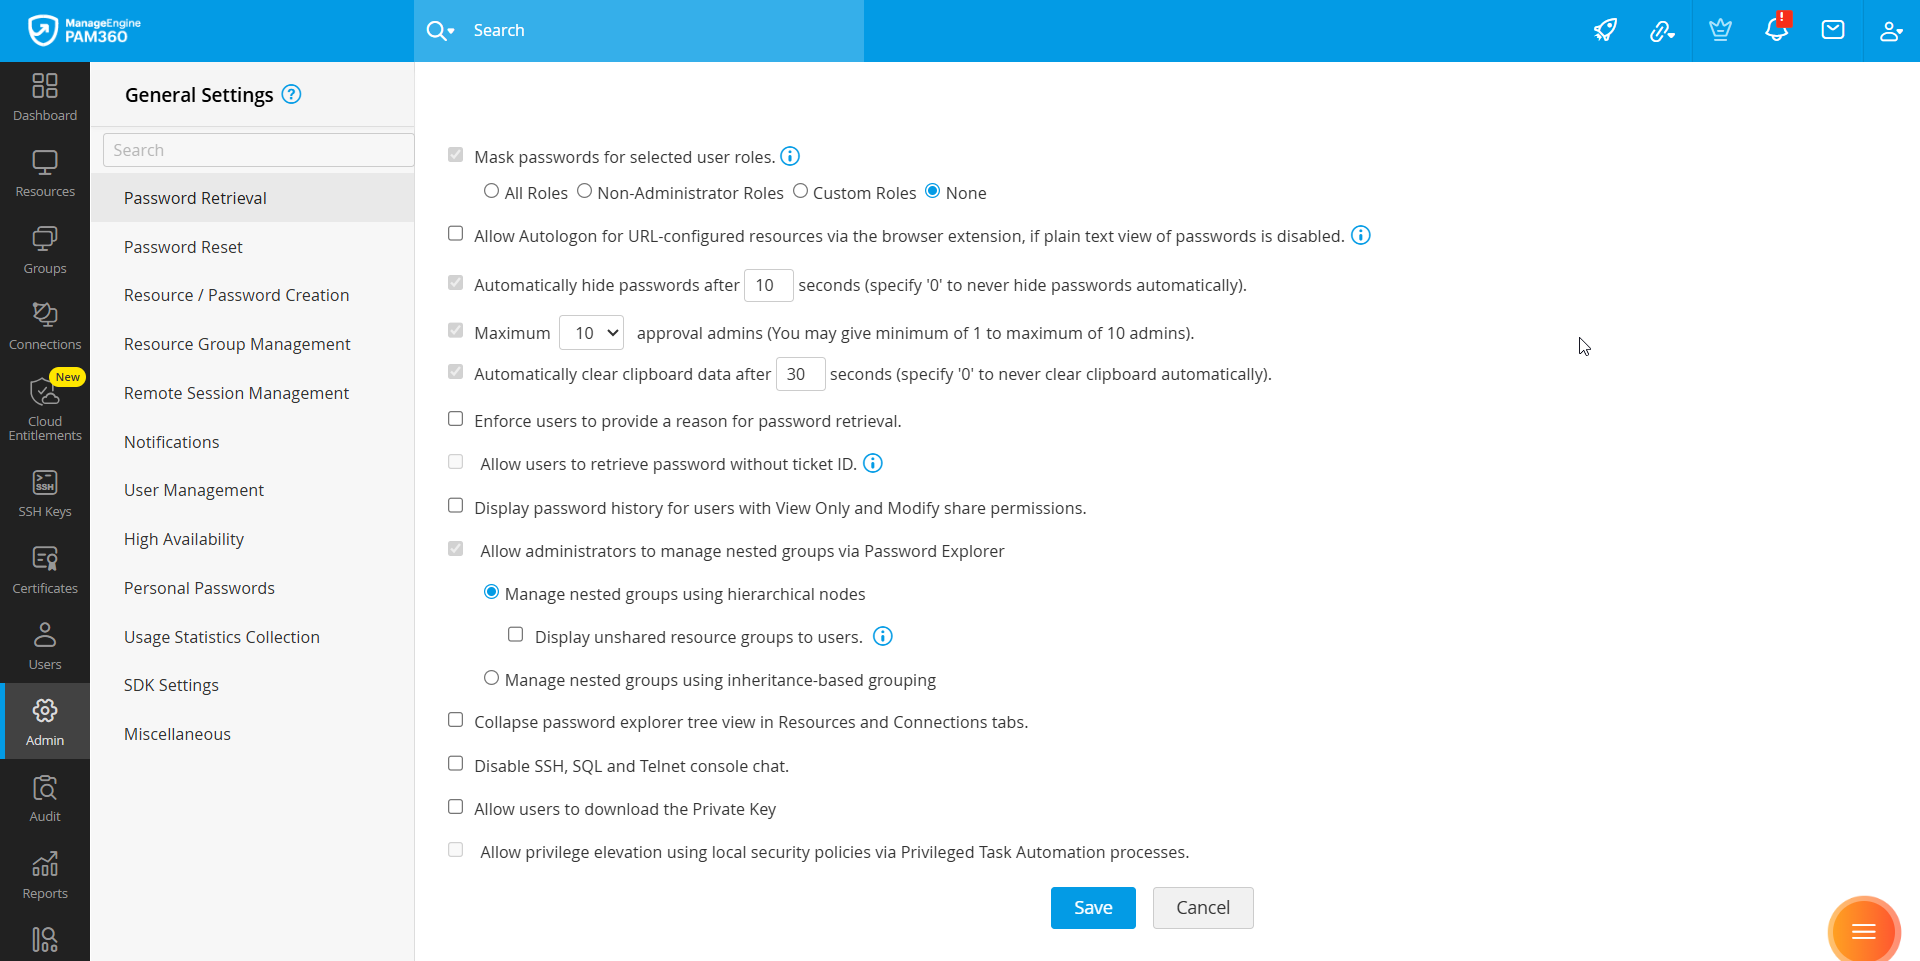This screenshot has width=1920, height=961.
Task: Enable enforcing a reason for password retrieval
Action: click(456, 418)
